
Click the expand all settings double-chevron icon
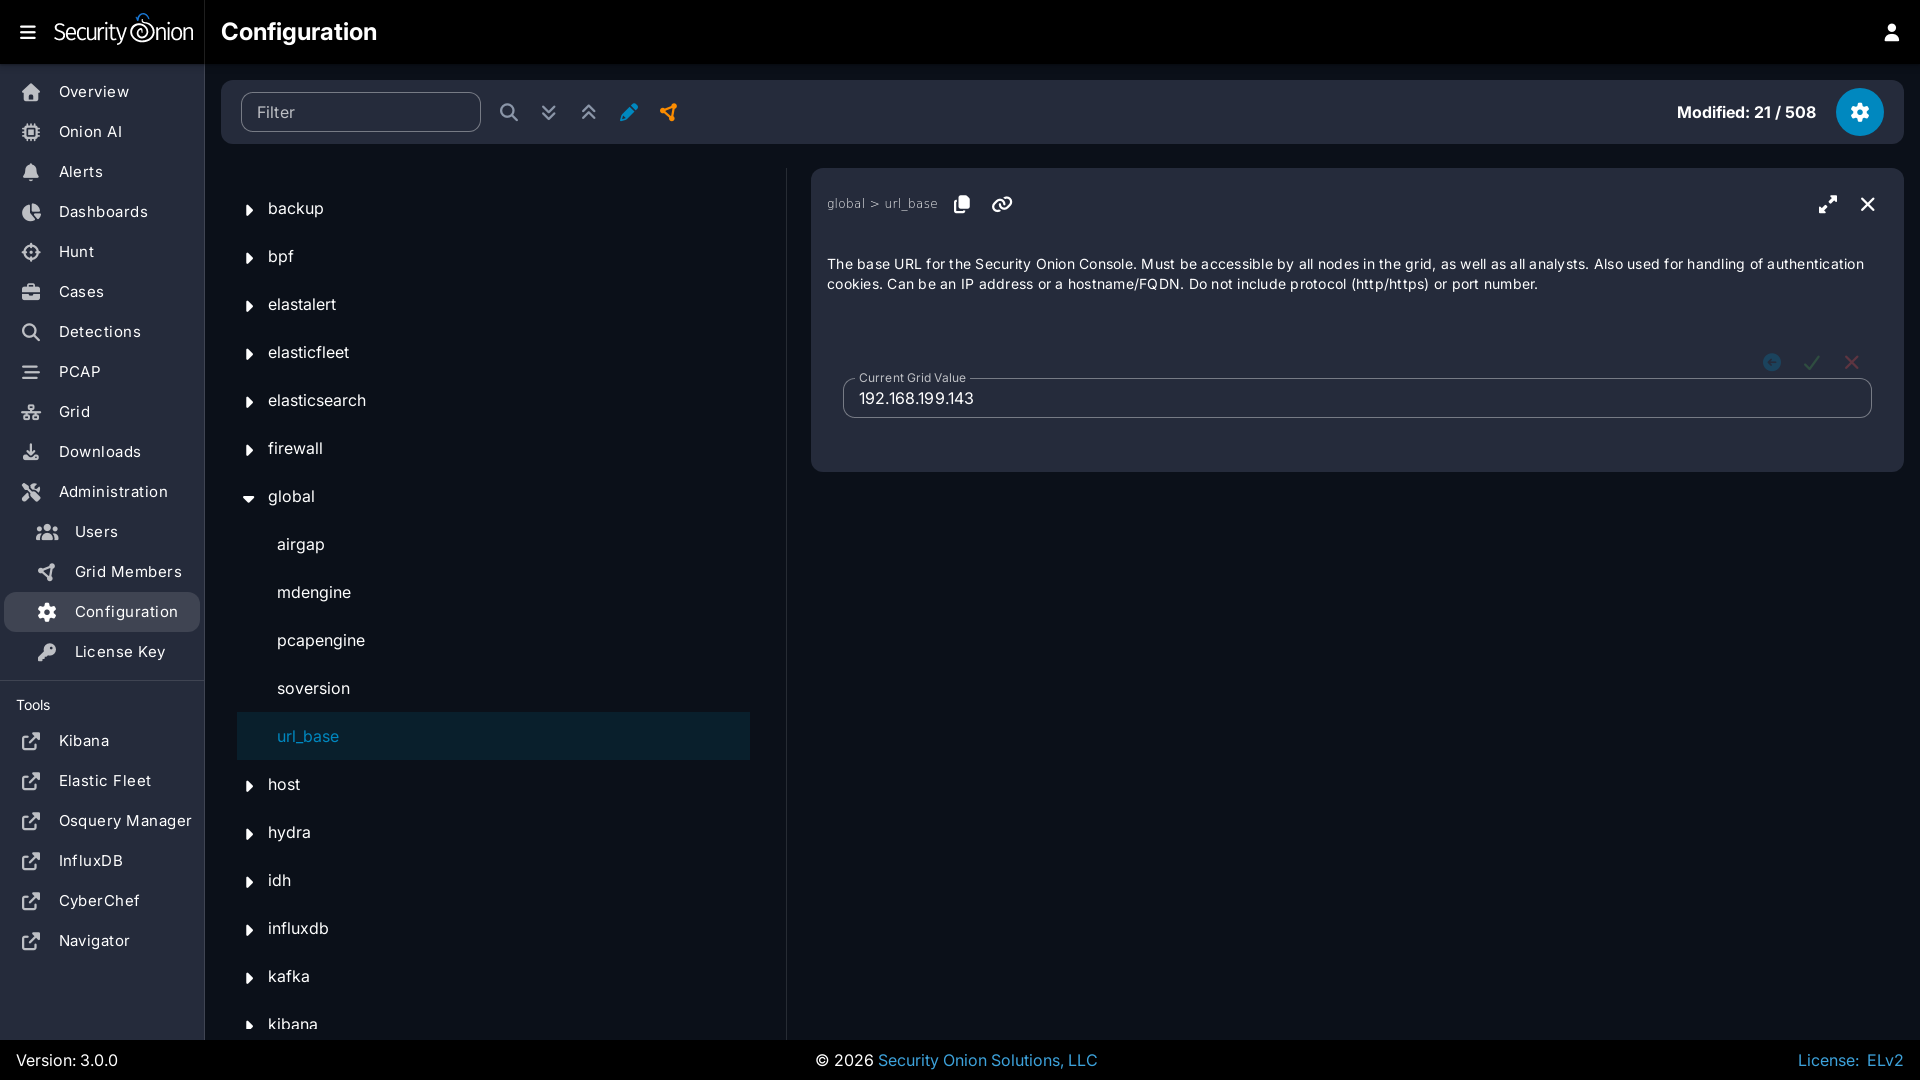point(548,112)
